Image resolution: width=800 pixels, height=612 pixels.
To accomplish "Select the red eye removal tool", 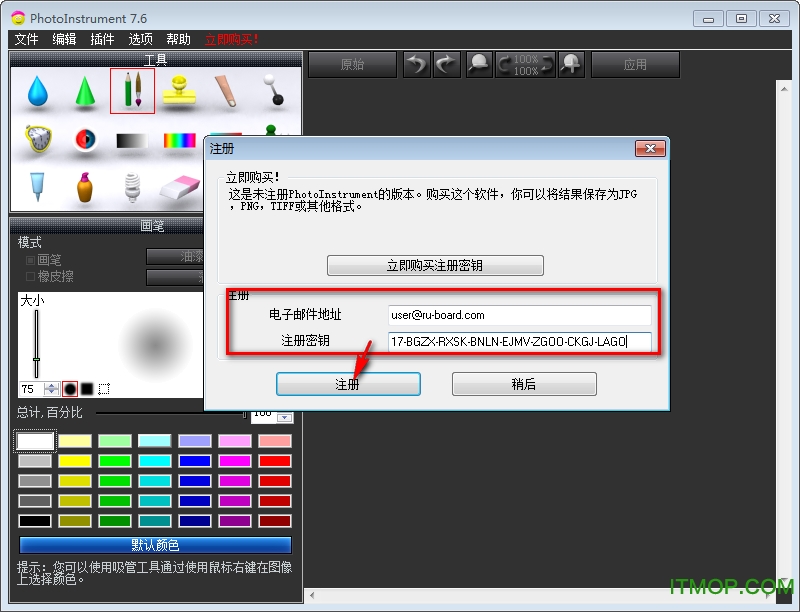I will 85,139.
